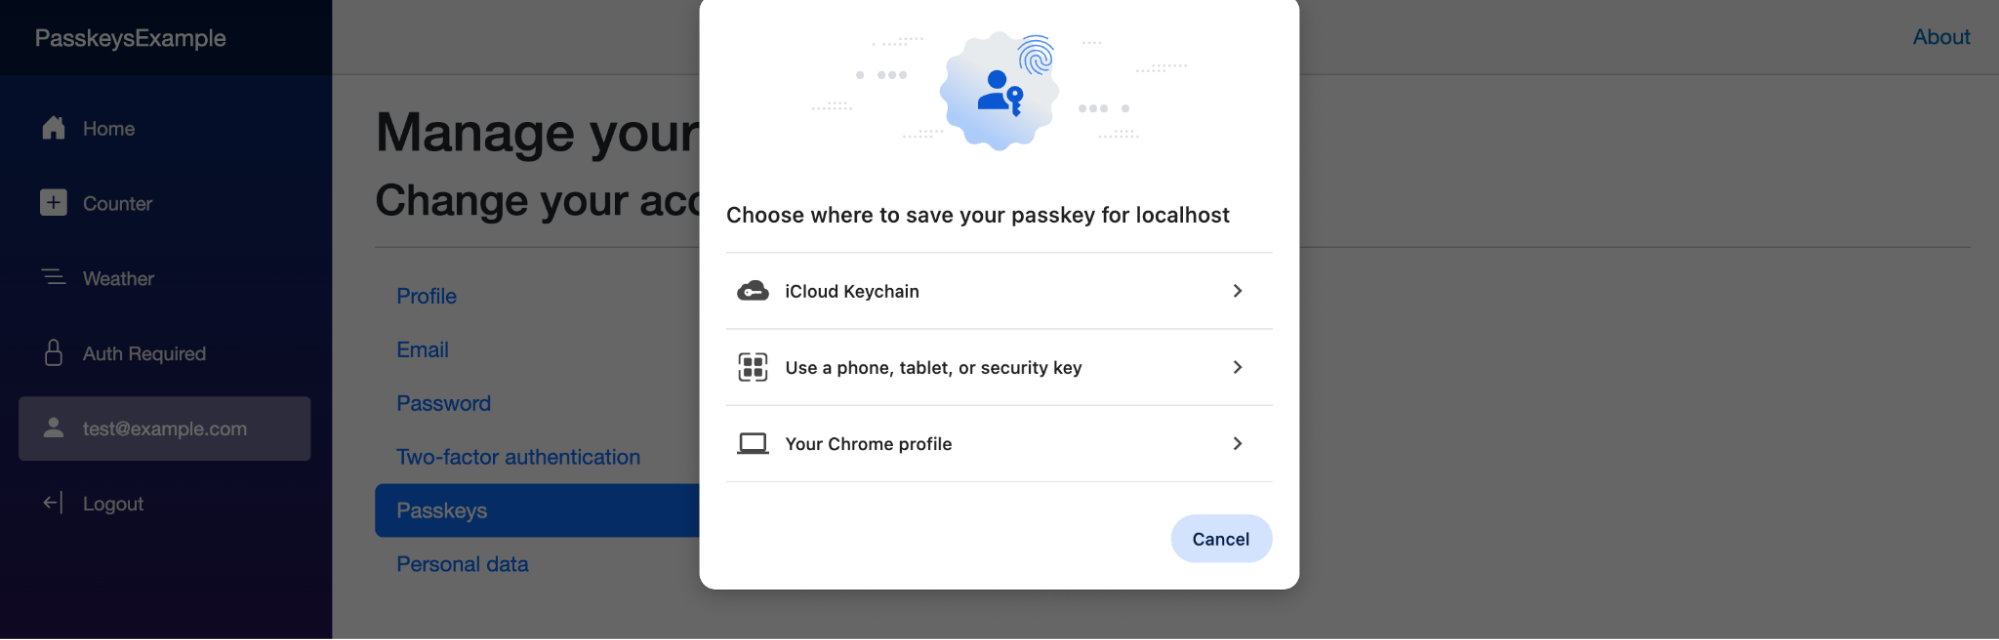Screen dimensions: 1999x640
Task: Expand phone, tablet, or security key chevron
Action: click(x=1237, y=367)
